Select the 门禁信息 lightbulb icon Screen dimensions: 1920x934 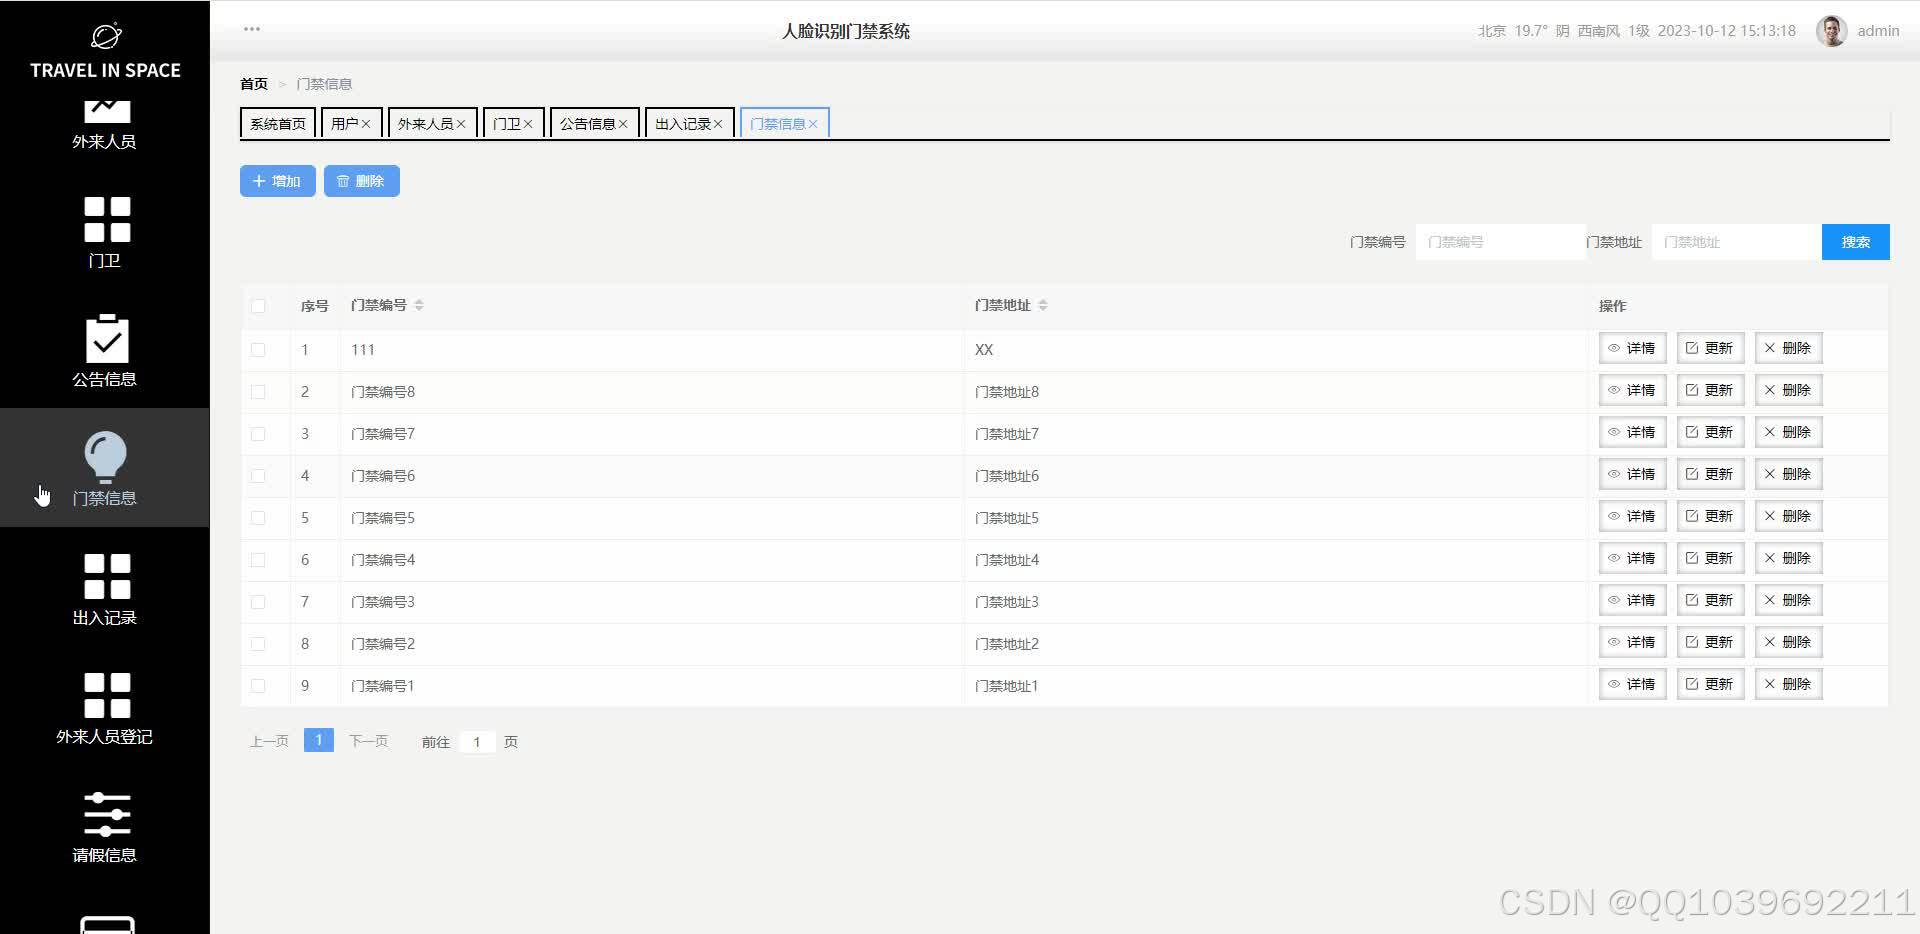tap(105, 457)
